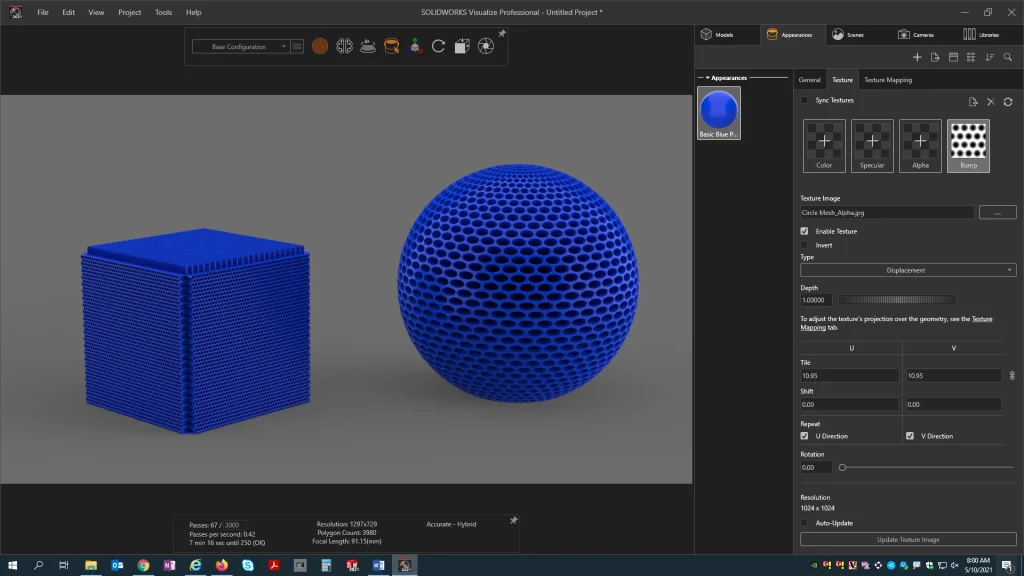This screenshot has height=576, width=1024.
Task: Click the camera aperture render icon
Action: click(485, 46)
